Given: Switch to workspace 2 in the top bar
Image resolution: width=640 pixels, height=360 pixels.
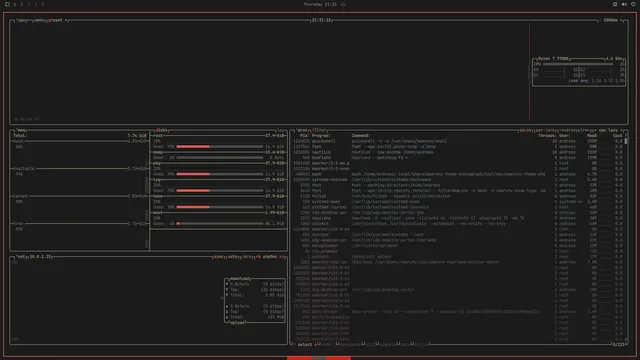Looking at the screenshot, I should [22, 4].
